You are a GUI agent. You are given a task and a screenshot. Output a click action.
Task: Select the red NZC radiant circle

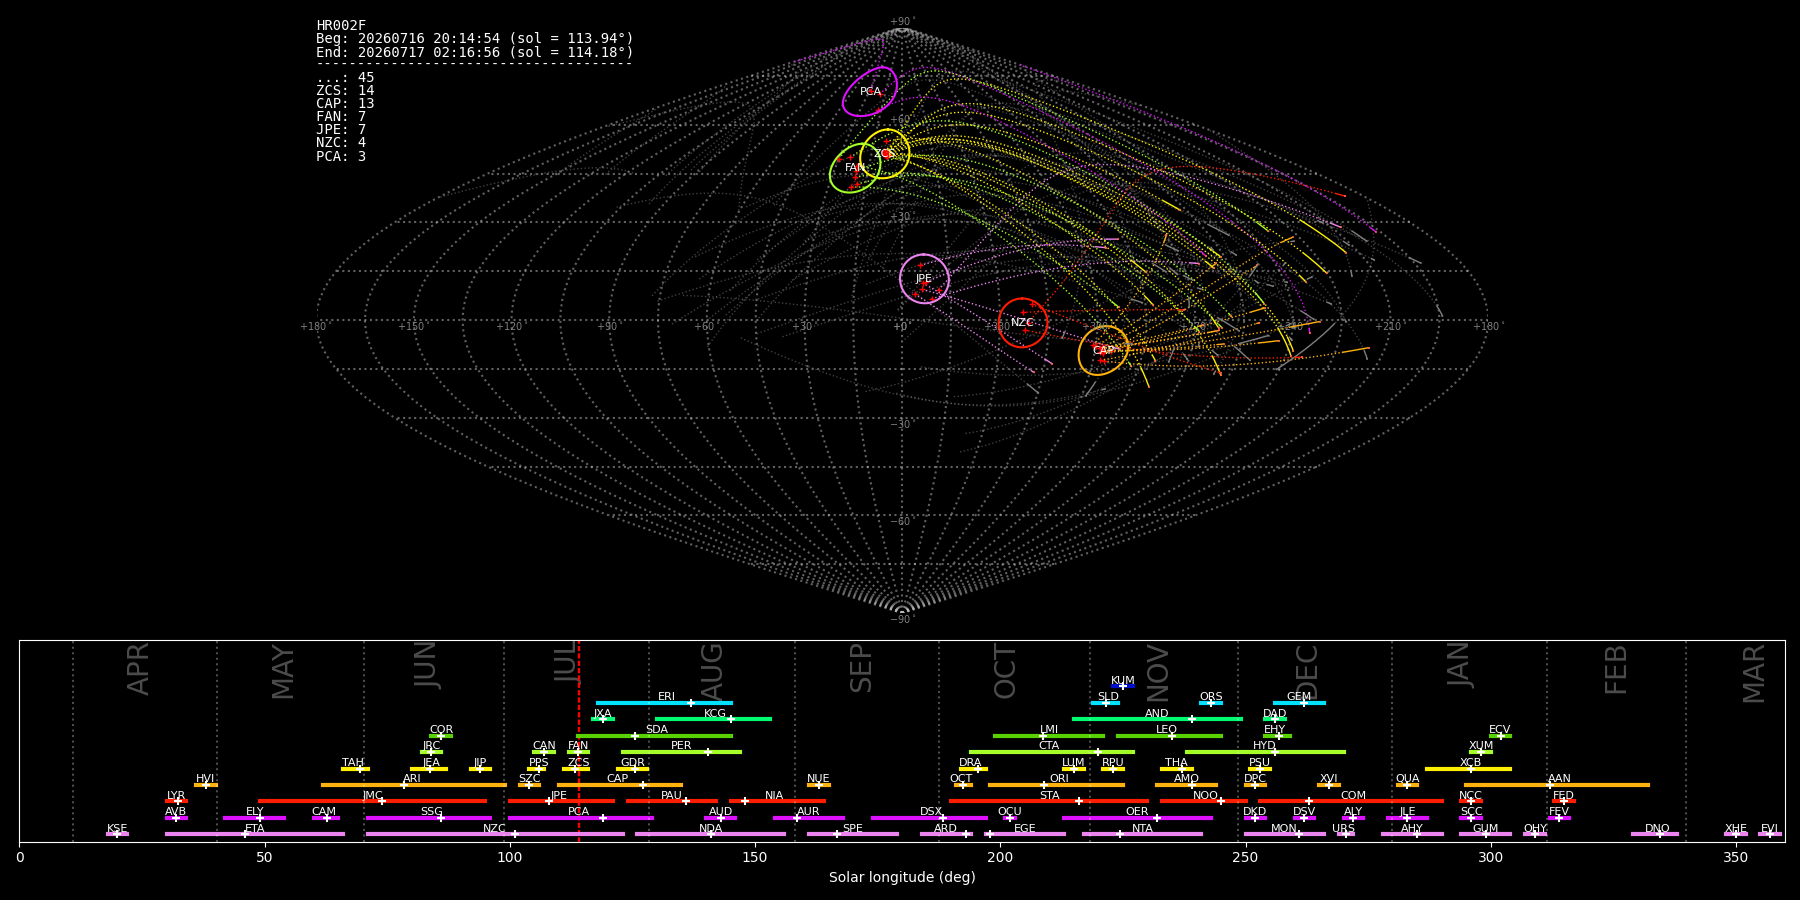point(1022,322)
